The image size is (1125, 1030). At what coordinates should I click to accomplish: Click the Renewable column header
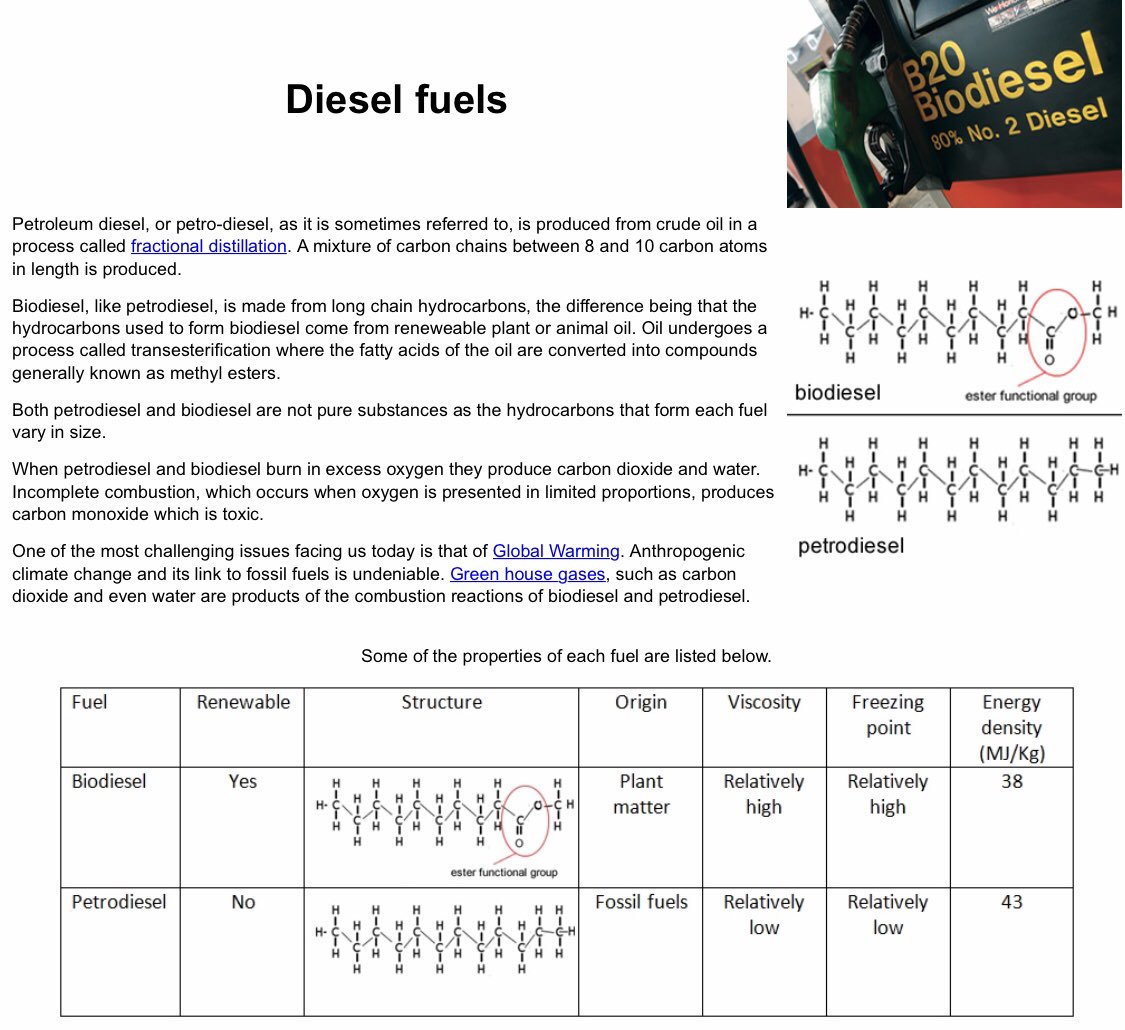243,727
